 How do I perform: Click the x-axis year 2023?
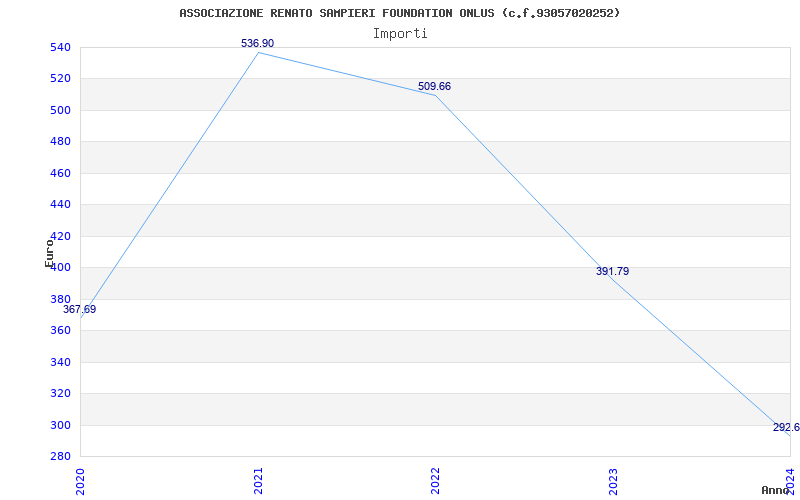click(613, 481)
